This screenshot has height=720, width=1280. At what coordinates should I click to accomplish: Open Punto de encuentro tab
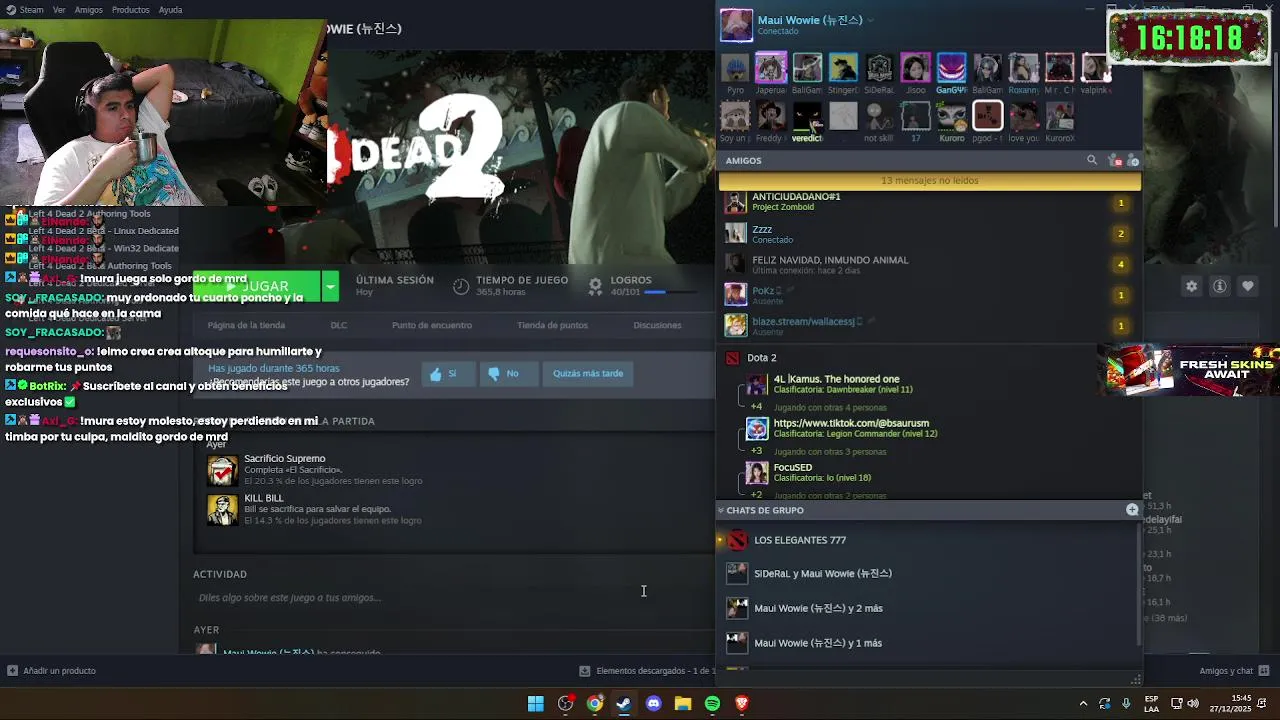coord(432,325)
